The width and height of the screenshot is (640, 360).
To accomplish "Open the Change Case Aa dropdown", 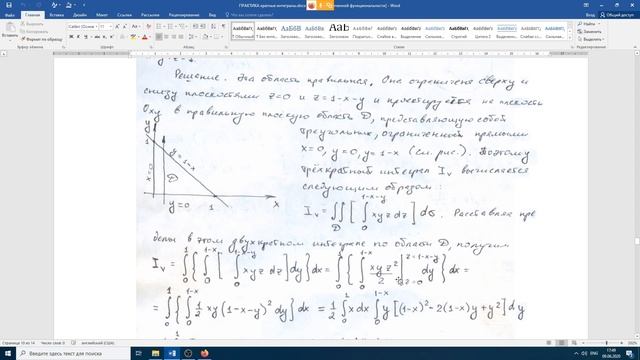I will (x=135, y=27).
